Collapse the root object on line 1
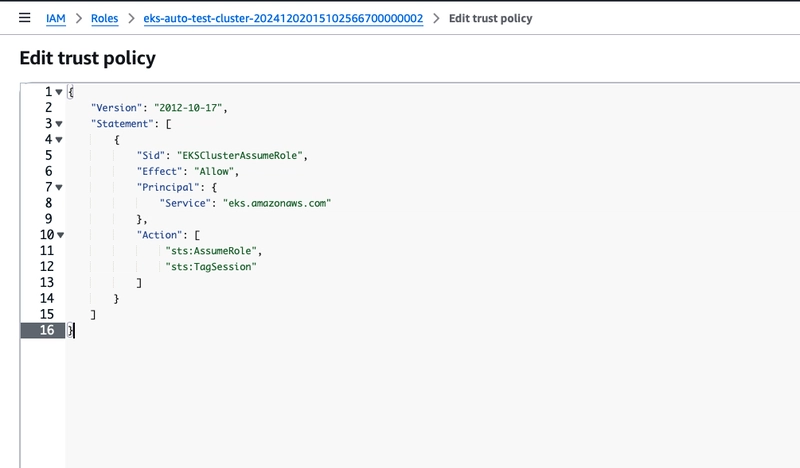This screenshot has width=800, height=468. [59, 92]
